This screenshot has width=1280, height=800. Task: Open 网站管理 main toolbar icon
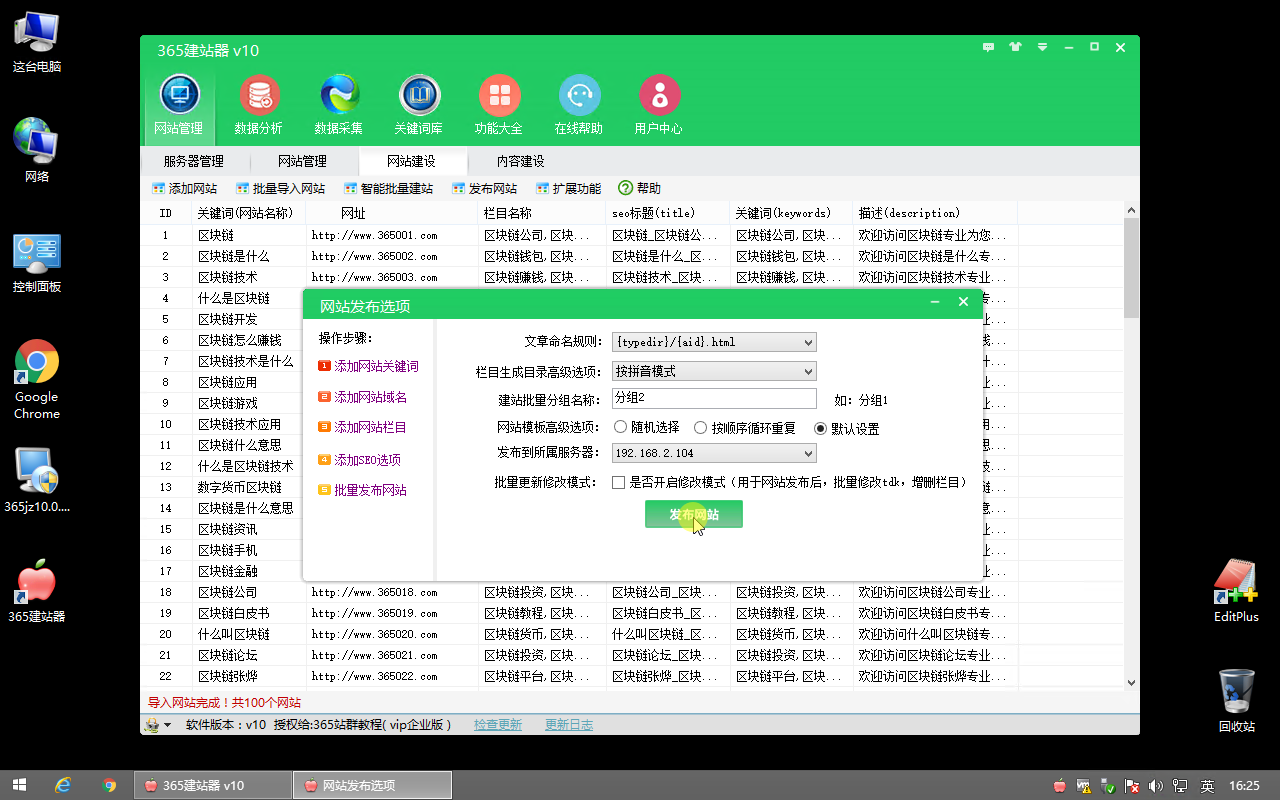tap(179, 105)
